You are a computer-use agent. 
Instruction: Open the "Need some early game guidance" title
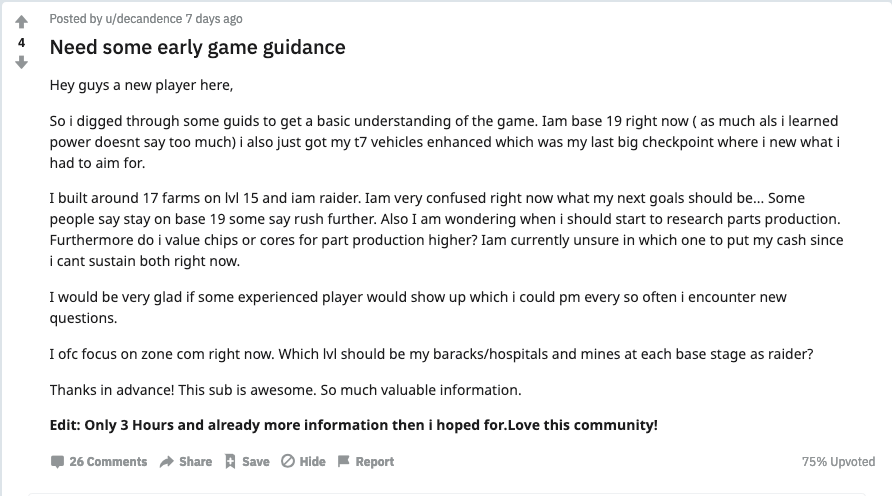[197, 47]
